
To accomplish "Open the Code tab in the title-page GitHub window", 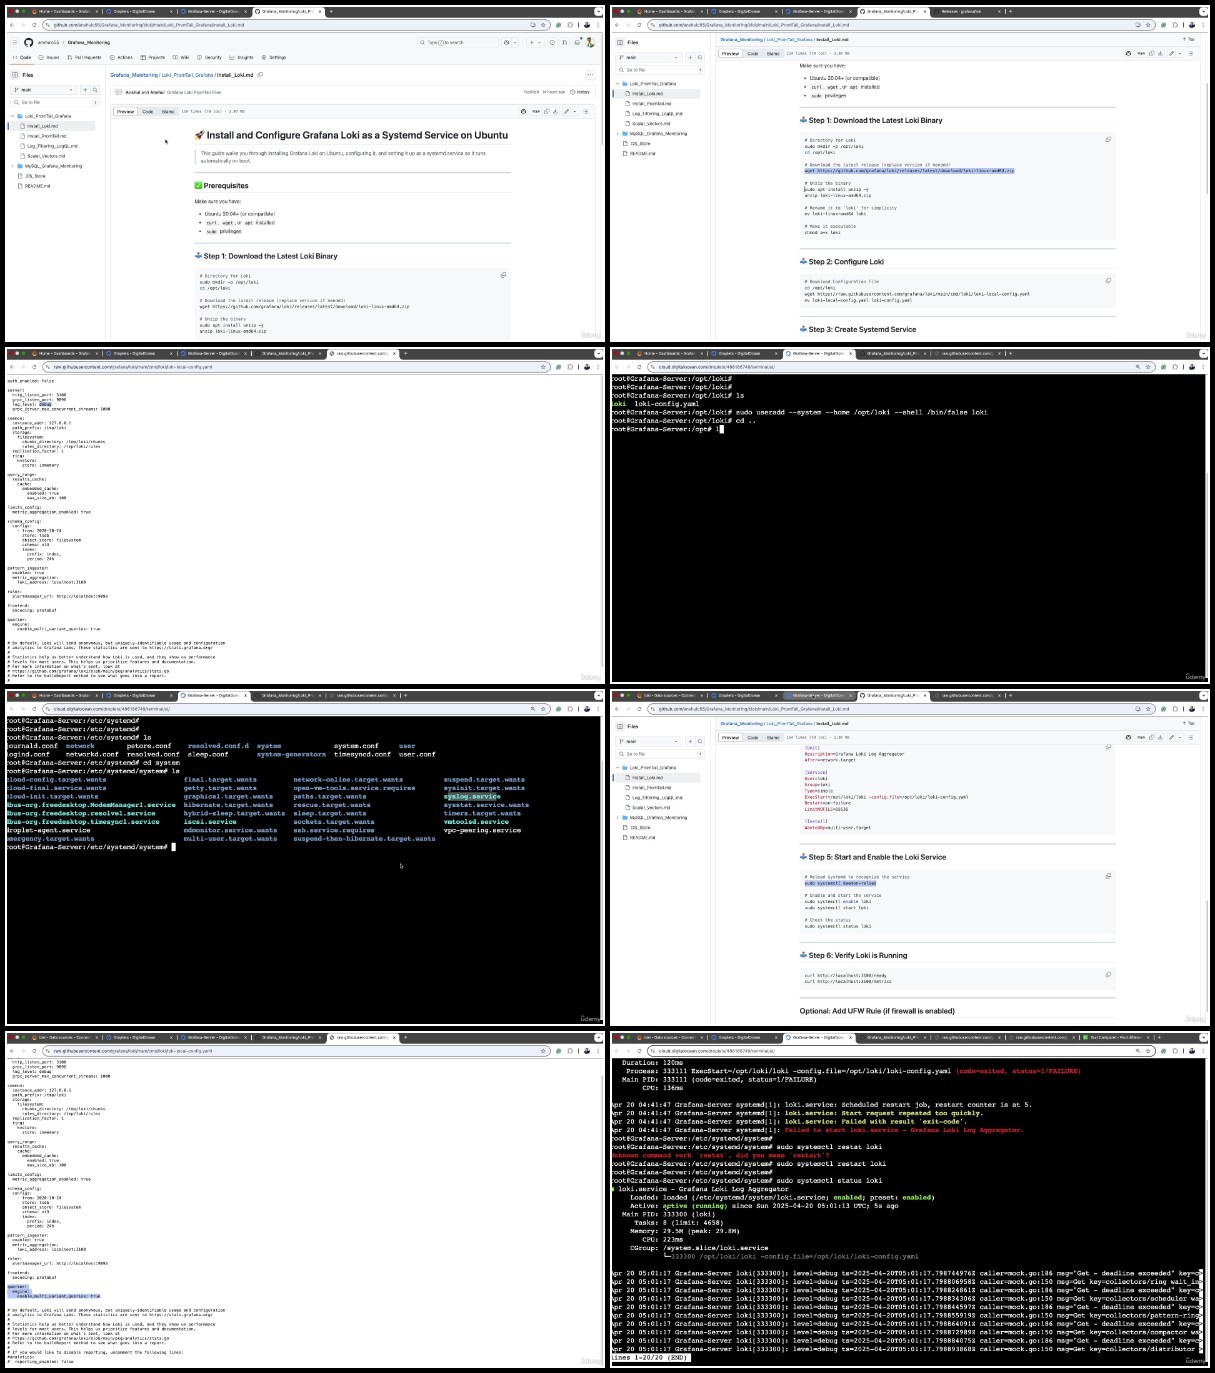I will pos(22,57).
